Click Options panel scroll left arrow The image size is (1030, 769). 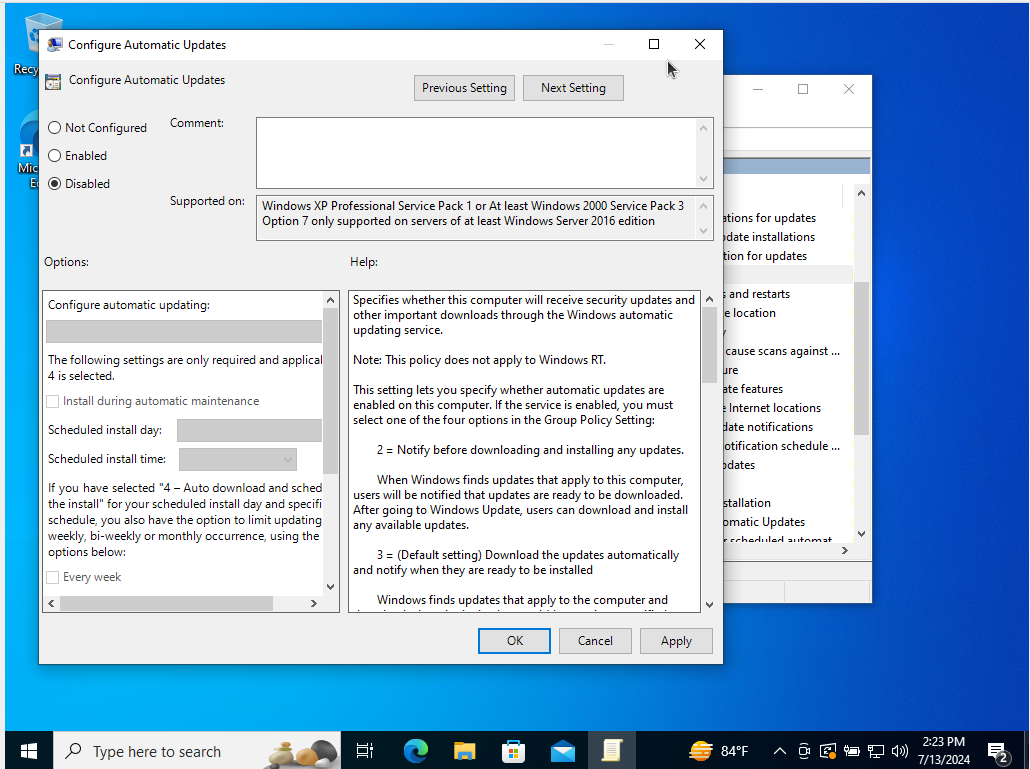tap(52, 603)
